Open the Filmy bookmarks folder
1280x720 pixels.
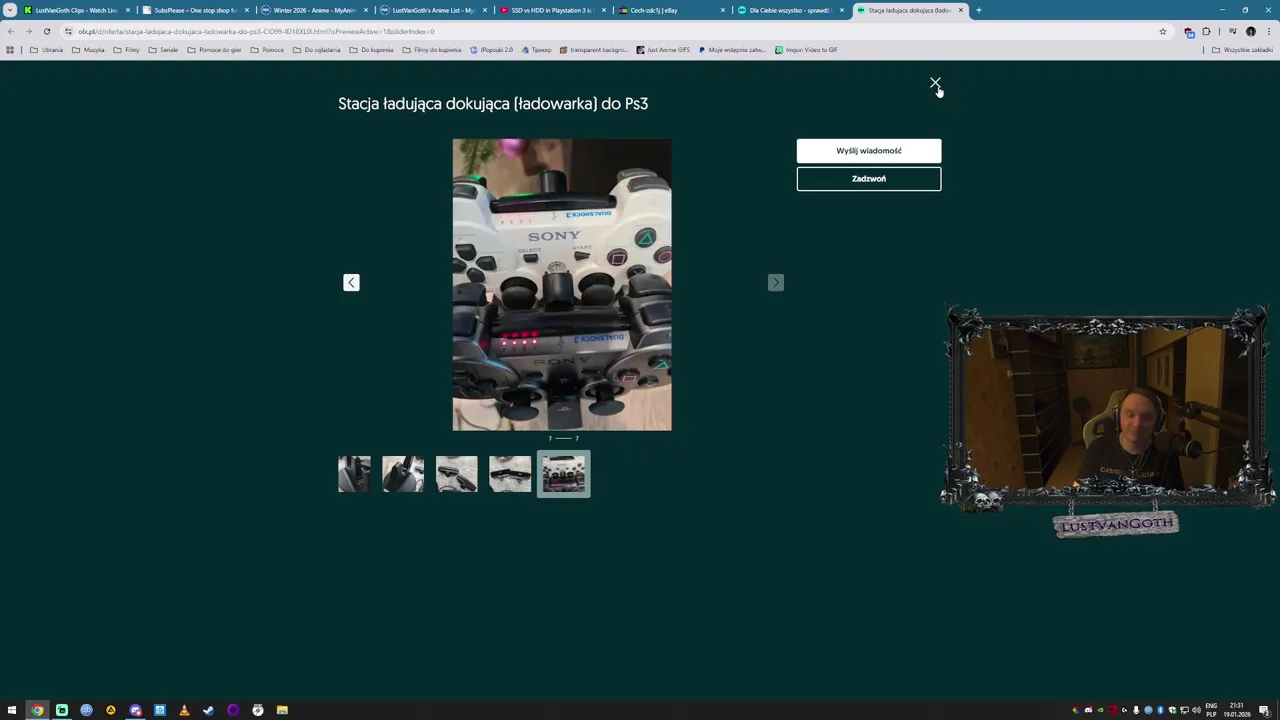coord(126,50)
